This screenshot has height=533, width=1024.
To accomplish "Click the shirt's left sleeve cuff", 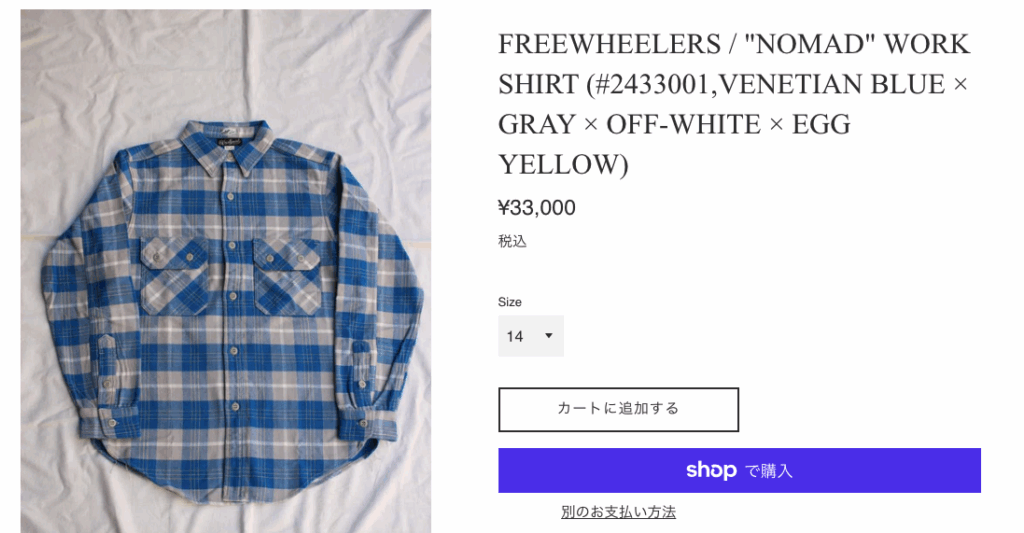I will pyautogui.click(x=110, y=422).
